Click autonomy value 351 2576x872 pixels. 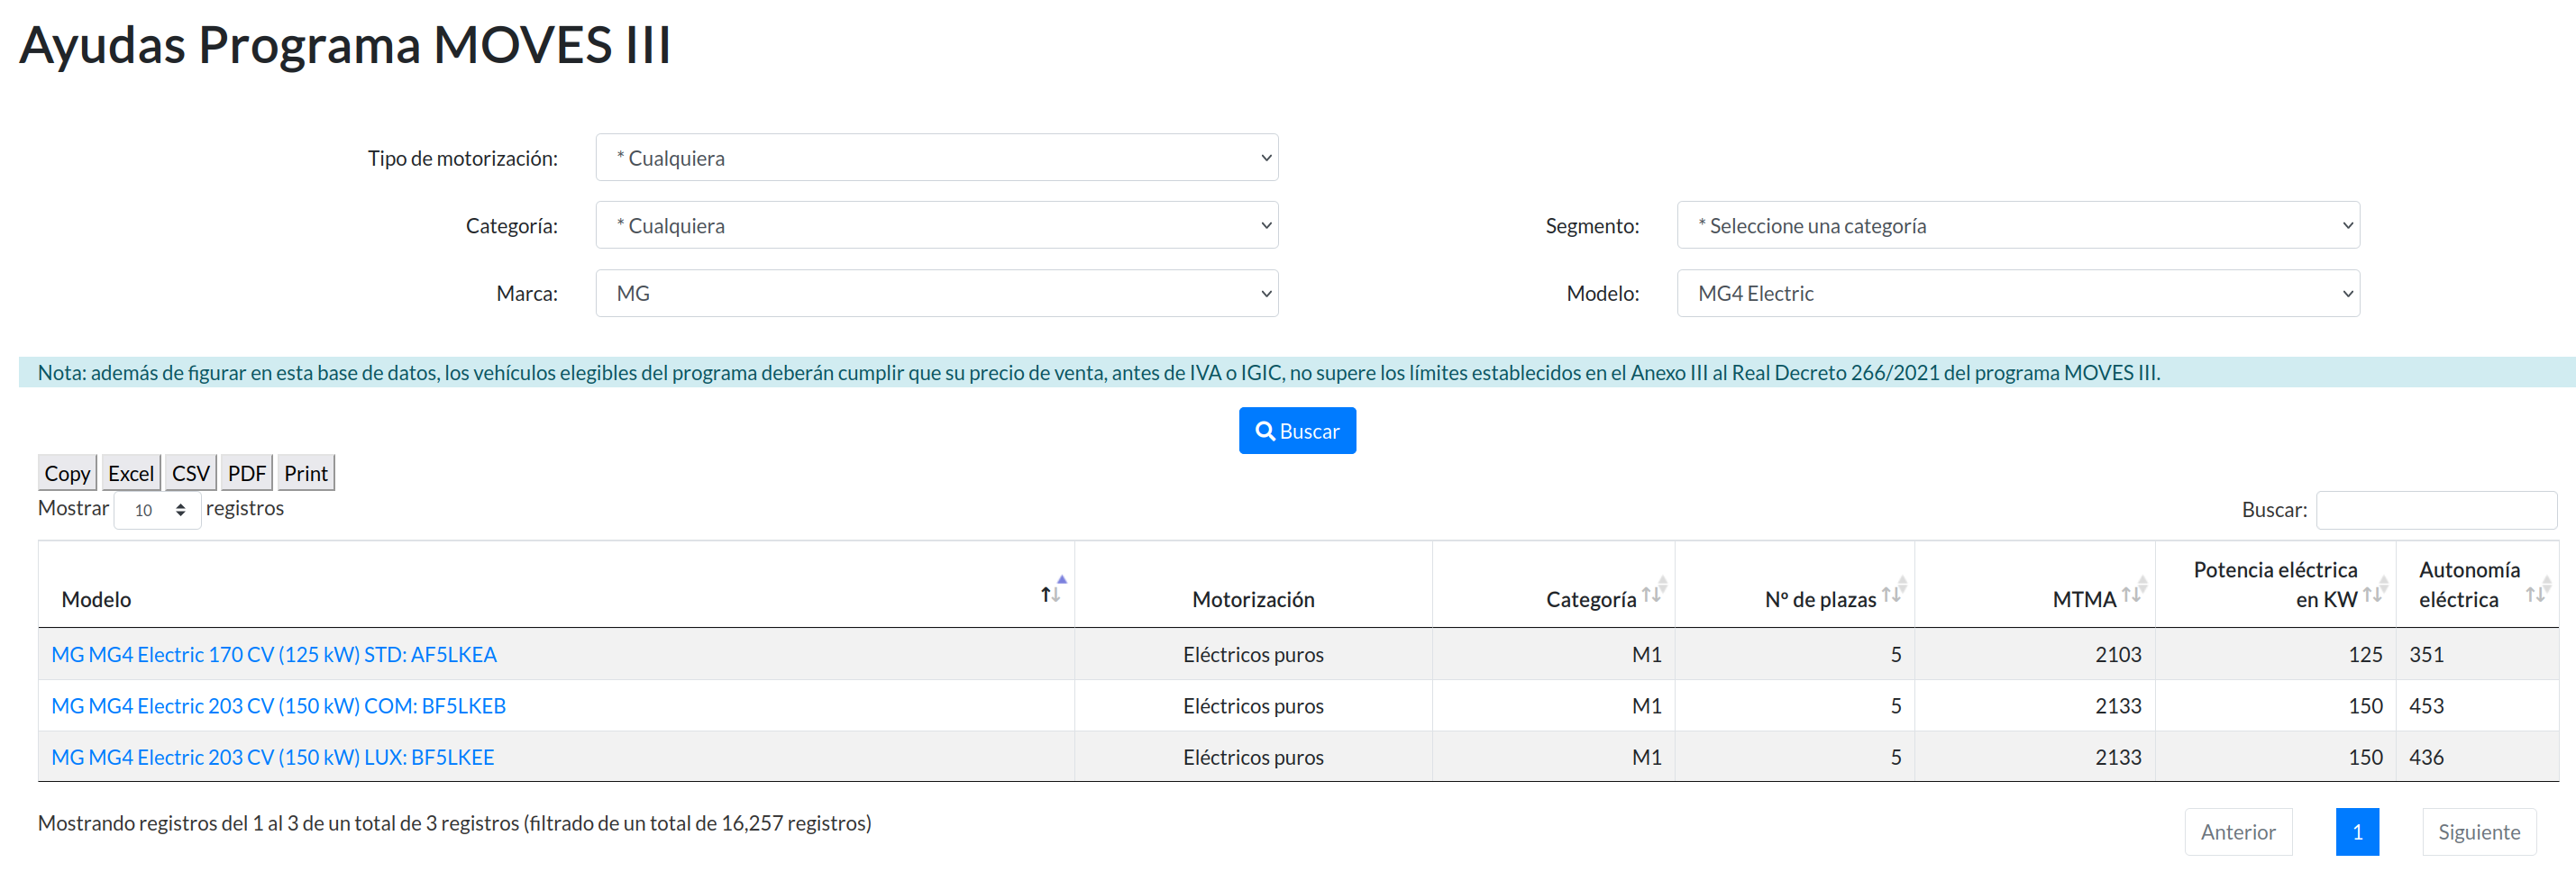click(x=2426, y=655)
